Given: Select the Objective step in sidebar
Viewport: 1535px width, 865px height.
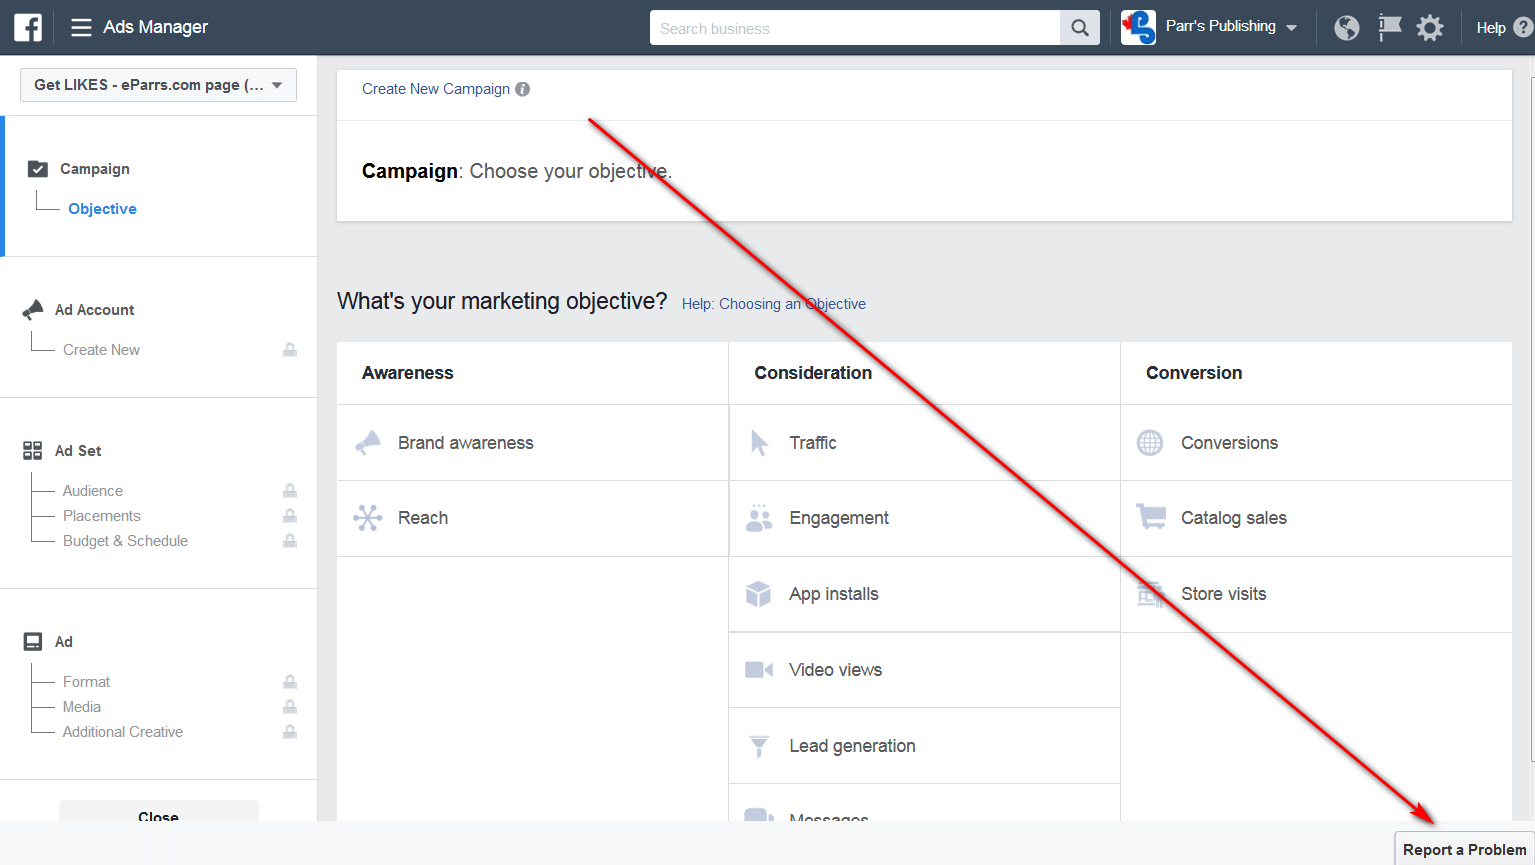Looking at the screenshot, I should pyautogui.click(x=102, y=209).
